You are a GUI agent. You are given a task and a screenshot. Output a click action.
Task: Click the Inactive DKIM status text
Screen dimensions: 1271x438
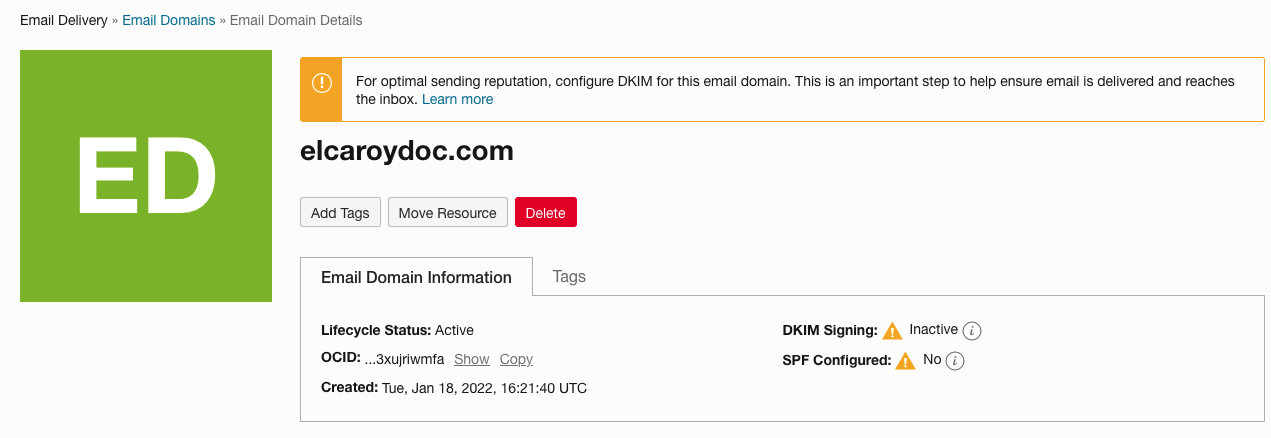[x=933, y=329]
